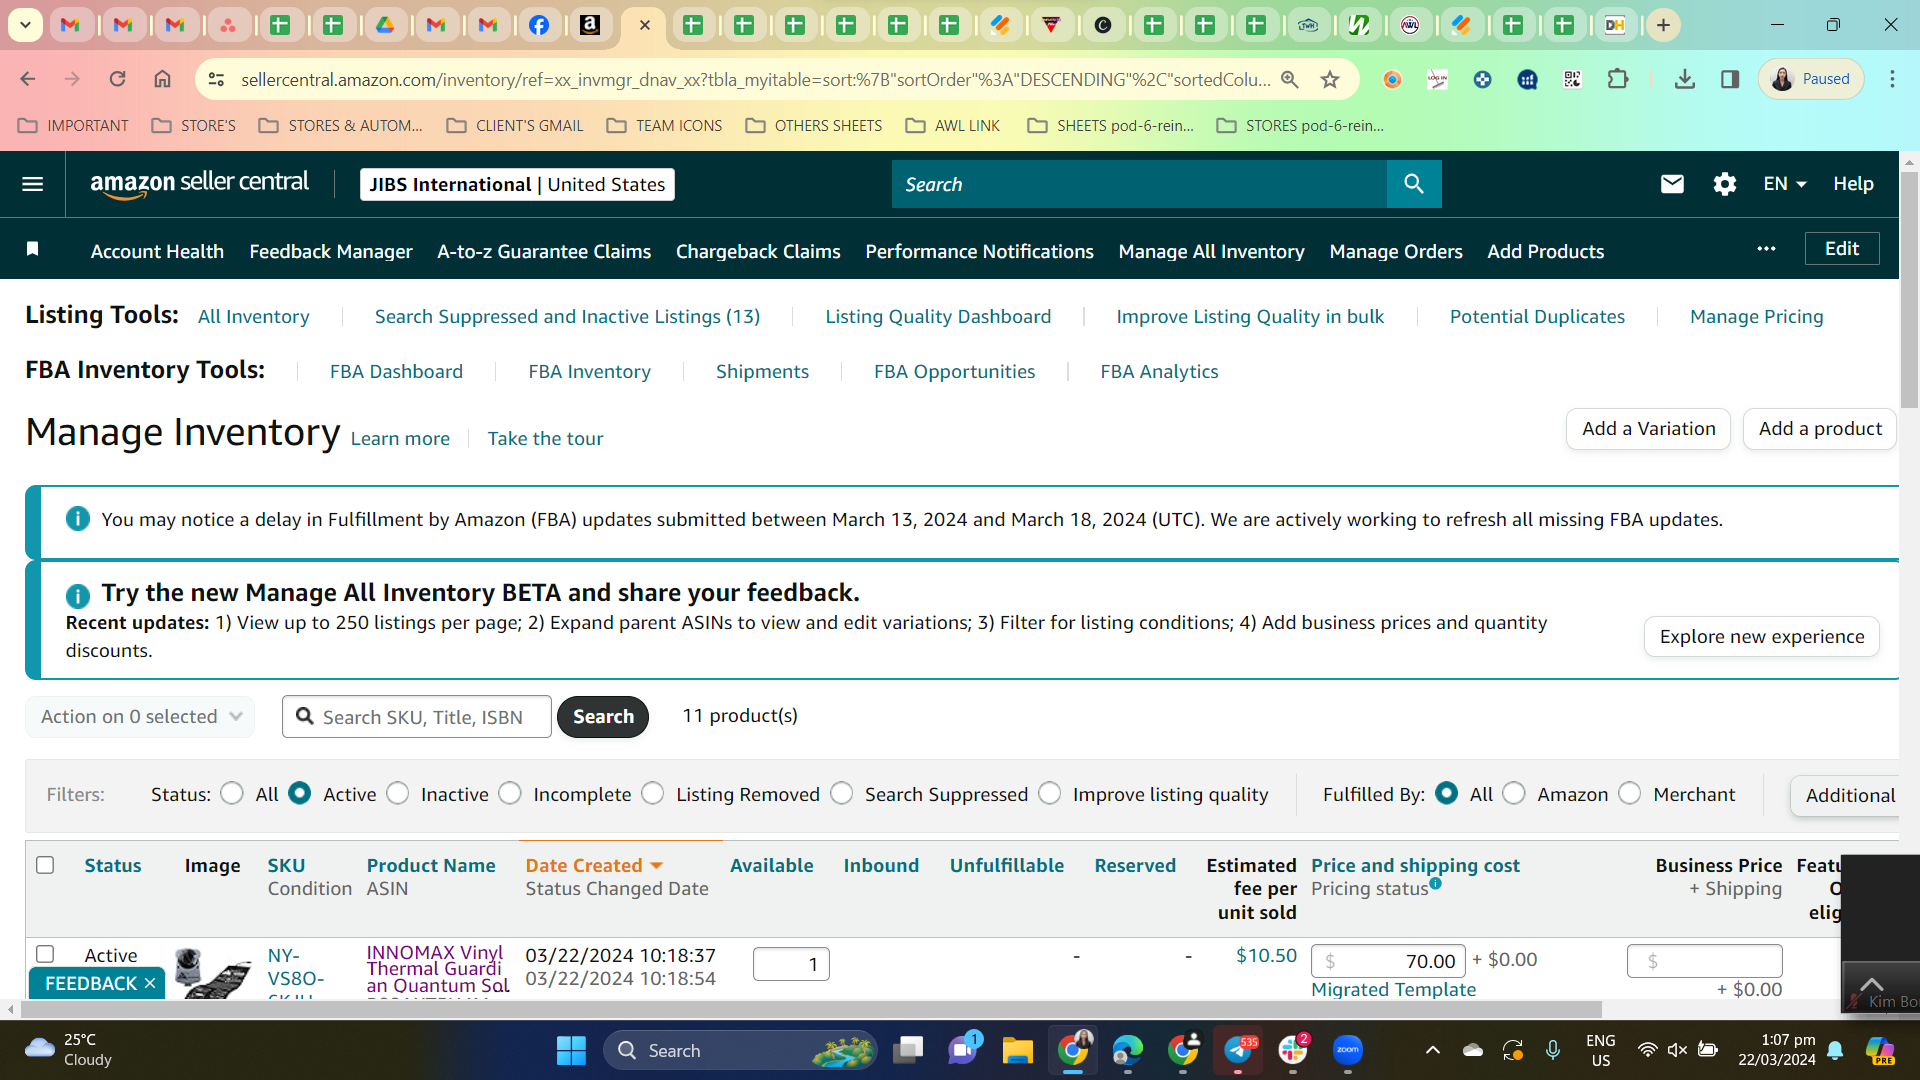
Task: Select the Listing Removed radio button
Action: 653,794
